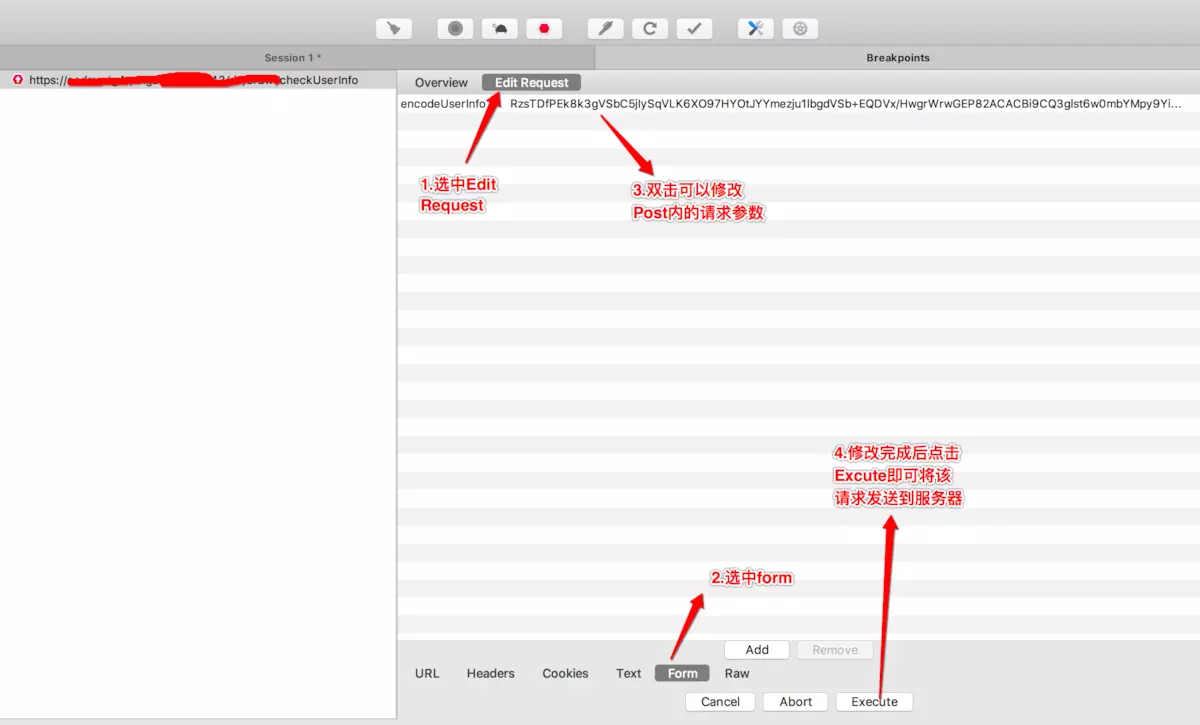
Task: Click the validate checkmark toolbar icon
Action: 694,28
